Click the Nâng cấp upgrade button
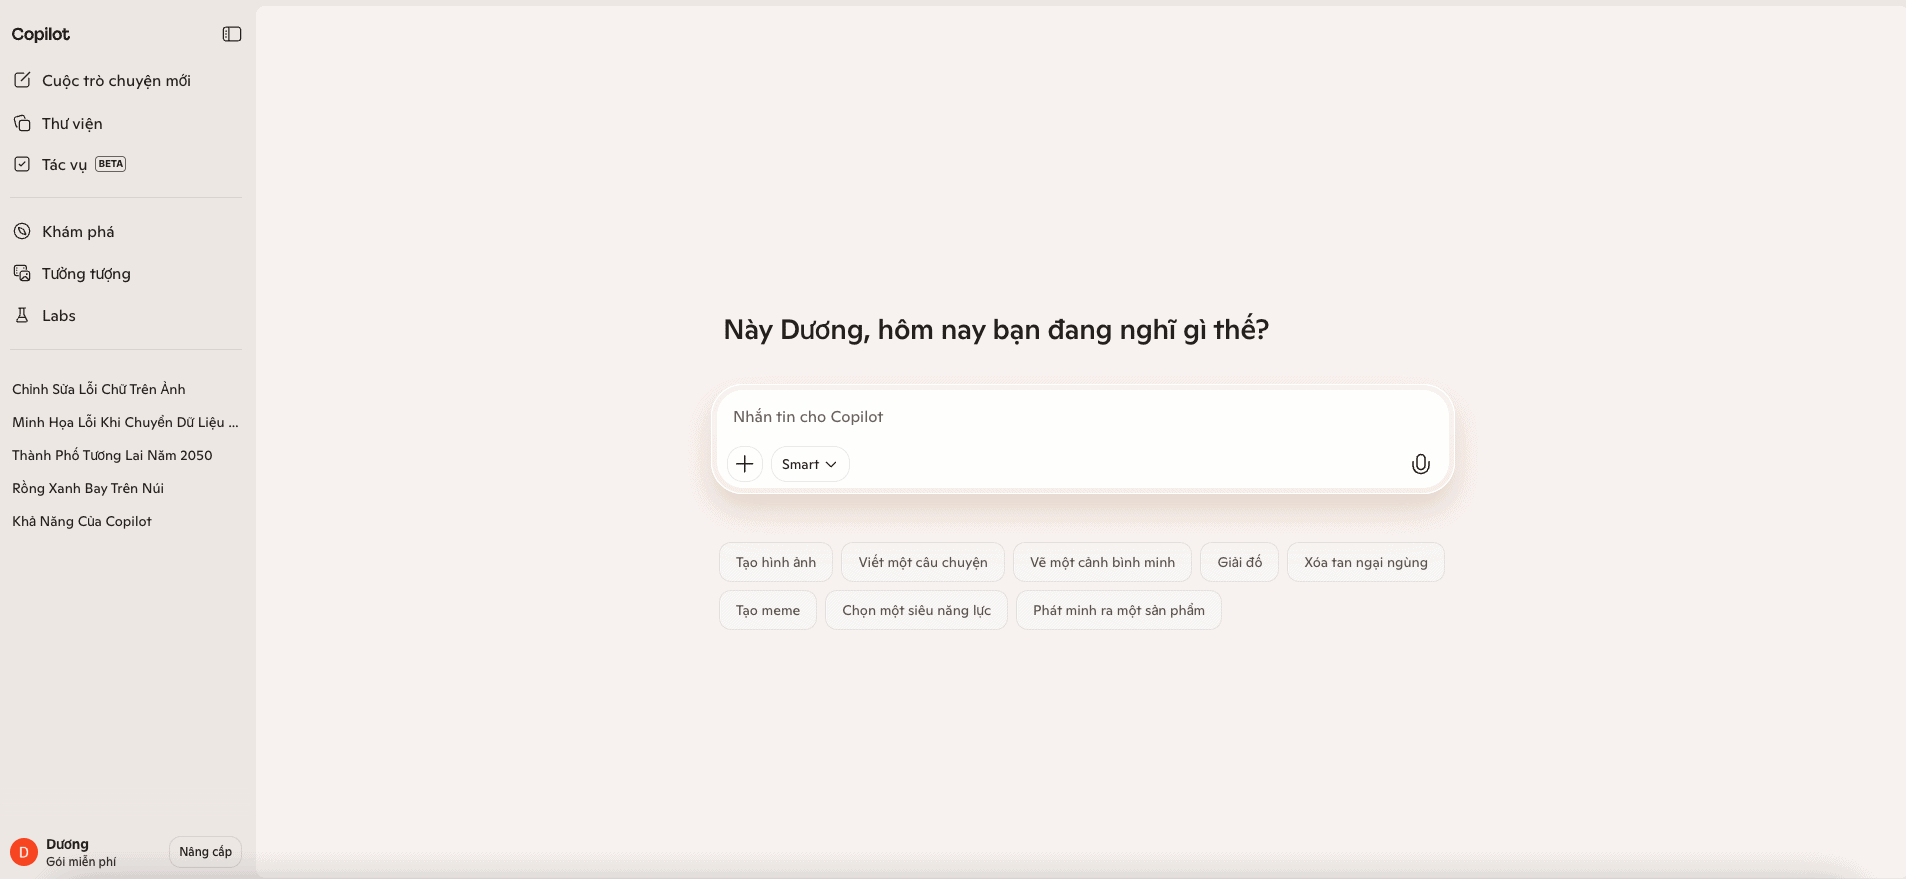 [x=205, y=852]
